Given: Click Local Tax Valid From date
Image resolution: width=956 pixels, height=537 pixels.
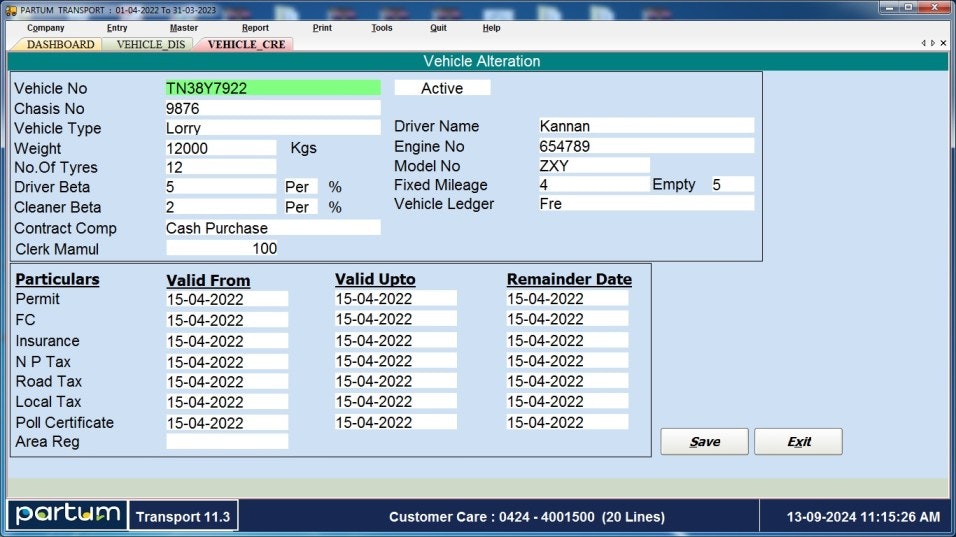Looking at the screenshot, I should (227, 402).
